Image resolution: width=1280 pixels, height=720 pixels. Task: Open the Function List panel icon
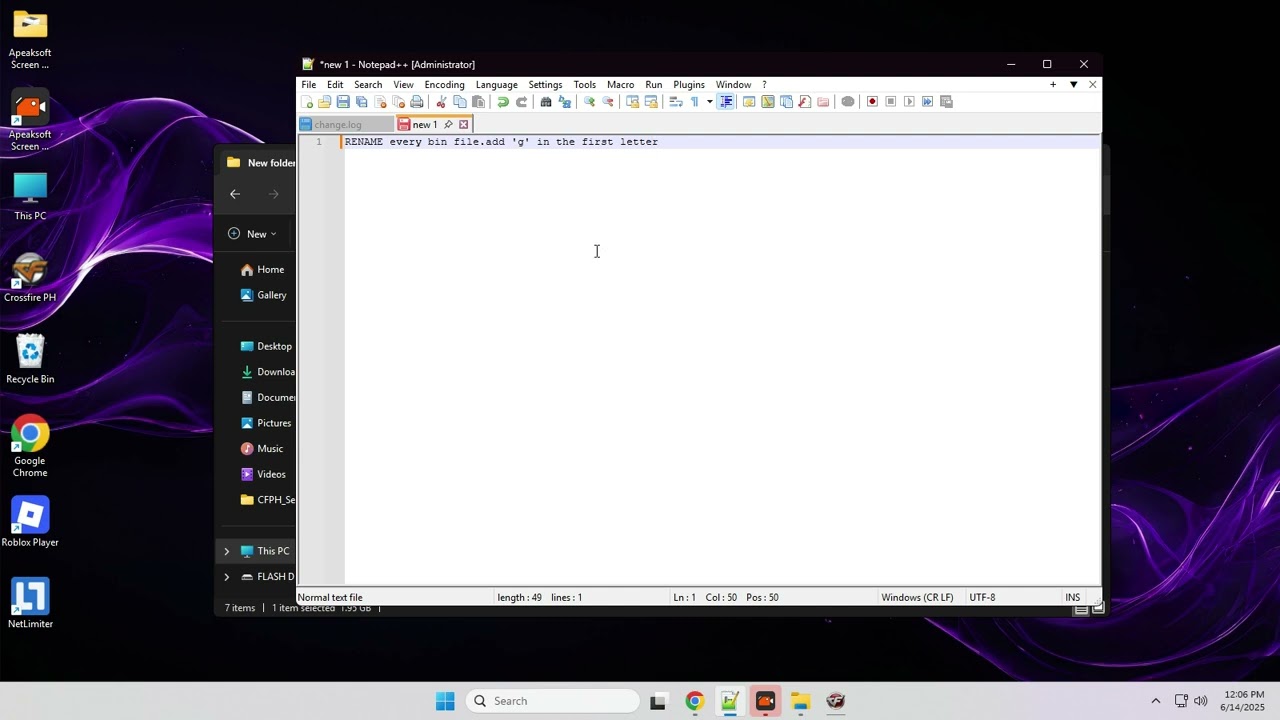pos(804,102)
